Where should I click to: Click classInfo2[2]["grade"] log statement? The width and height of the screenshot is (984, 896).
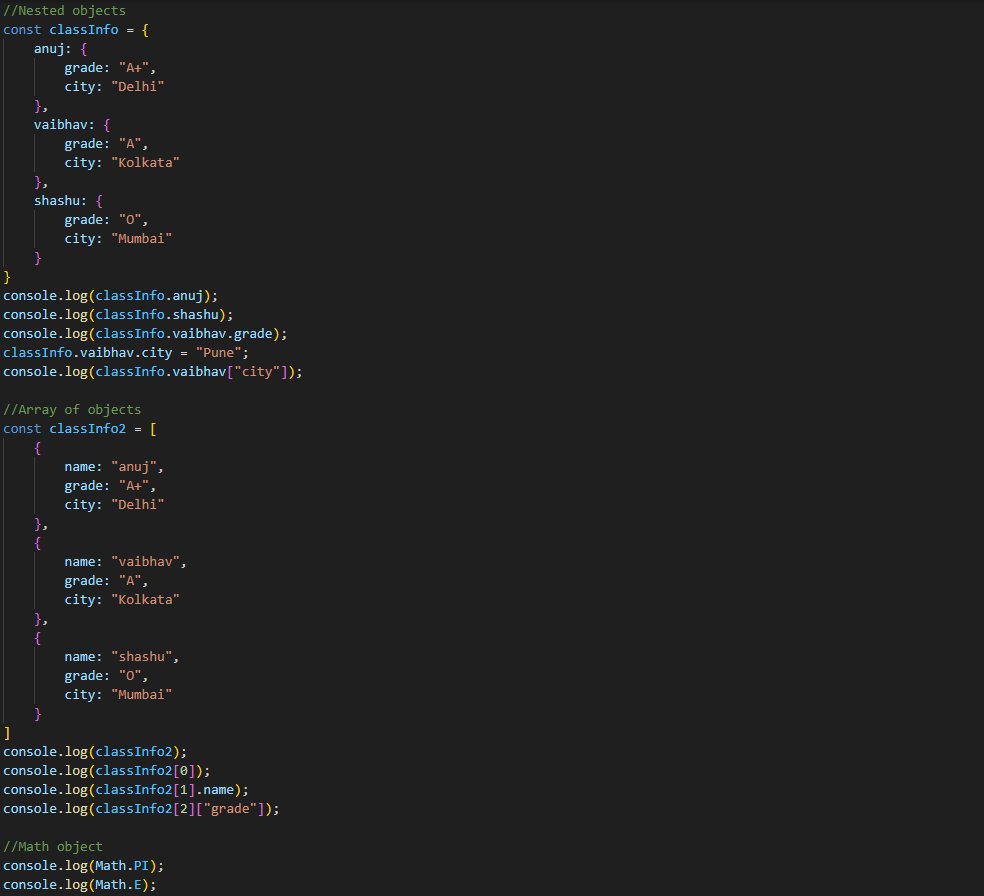tap(140, 808)
